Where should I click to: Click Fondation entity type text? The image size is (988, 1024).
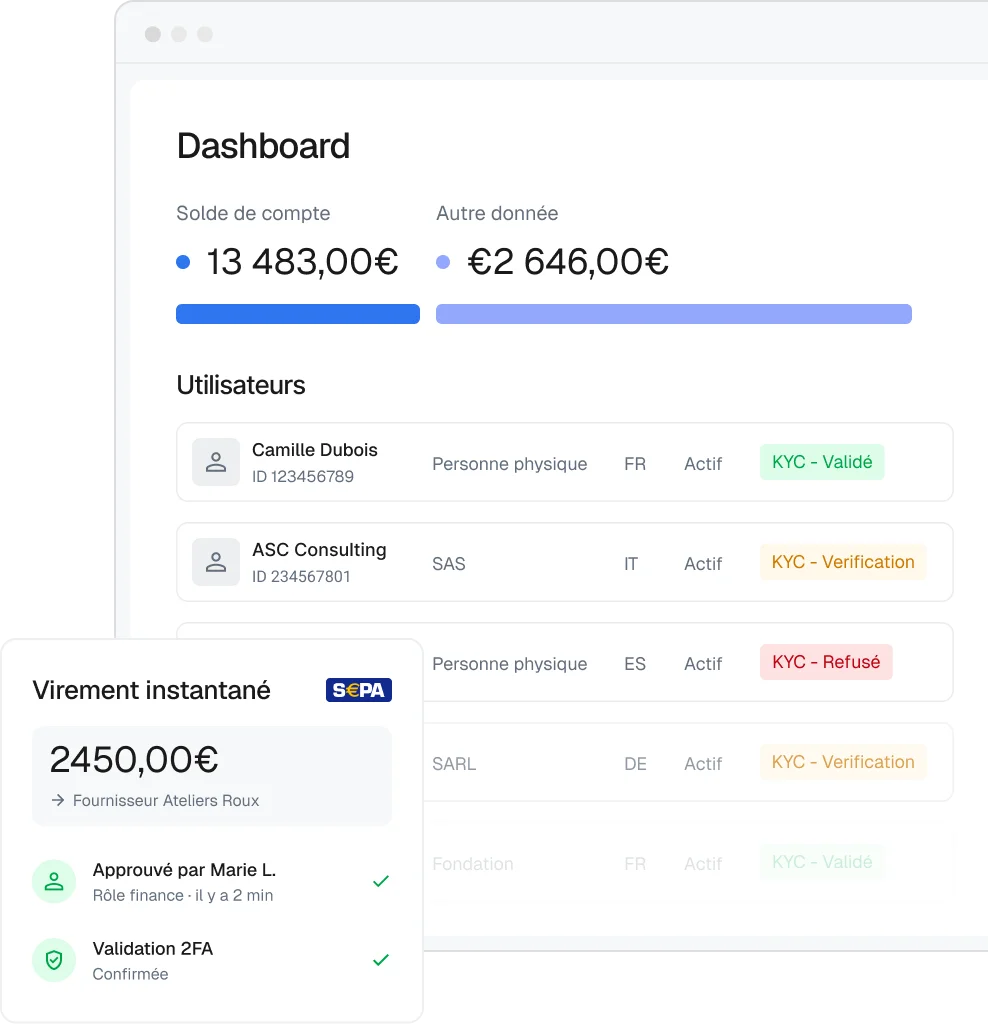[x=473, y=863]
